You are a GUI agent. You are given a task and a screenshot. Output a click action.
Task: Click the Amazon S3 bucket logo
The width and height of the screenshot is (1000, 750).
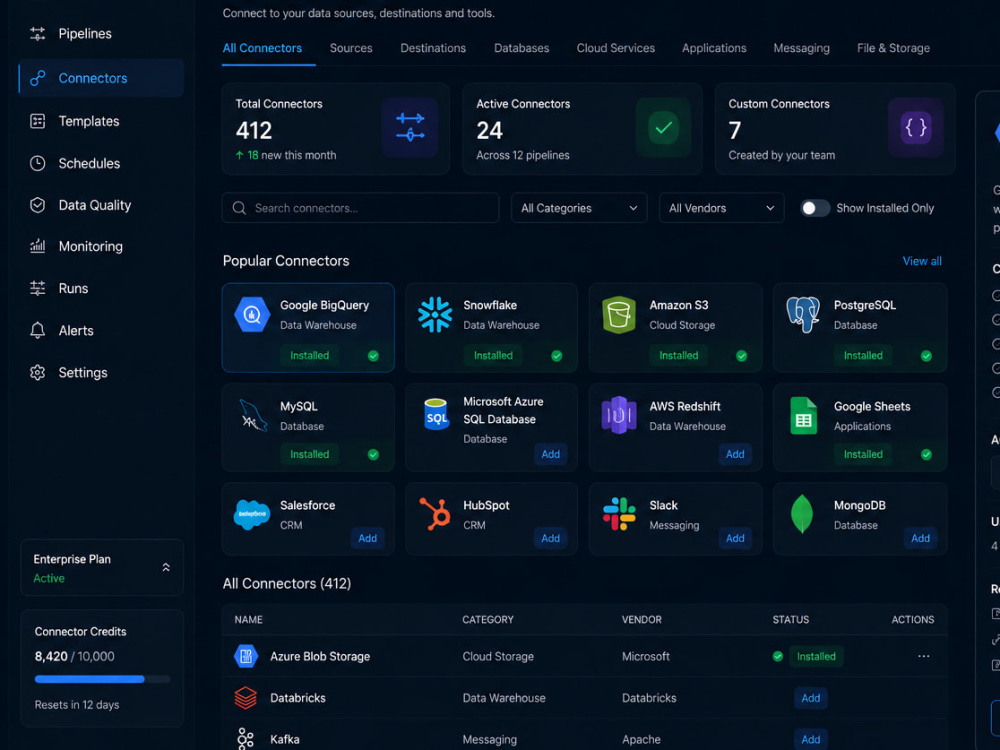point(619,315)
